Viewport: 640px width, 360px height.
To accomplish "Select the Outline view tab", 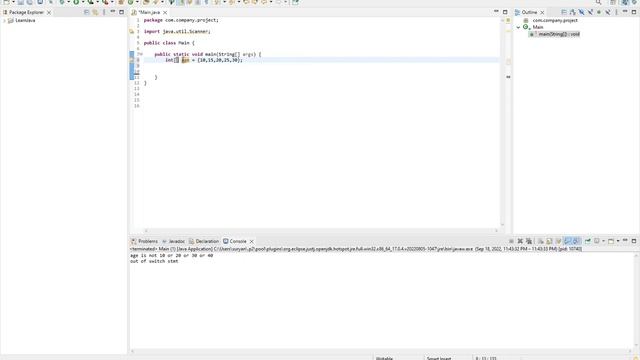I will [x=529, y=12].
